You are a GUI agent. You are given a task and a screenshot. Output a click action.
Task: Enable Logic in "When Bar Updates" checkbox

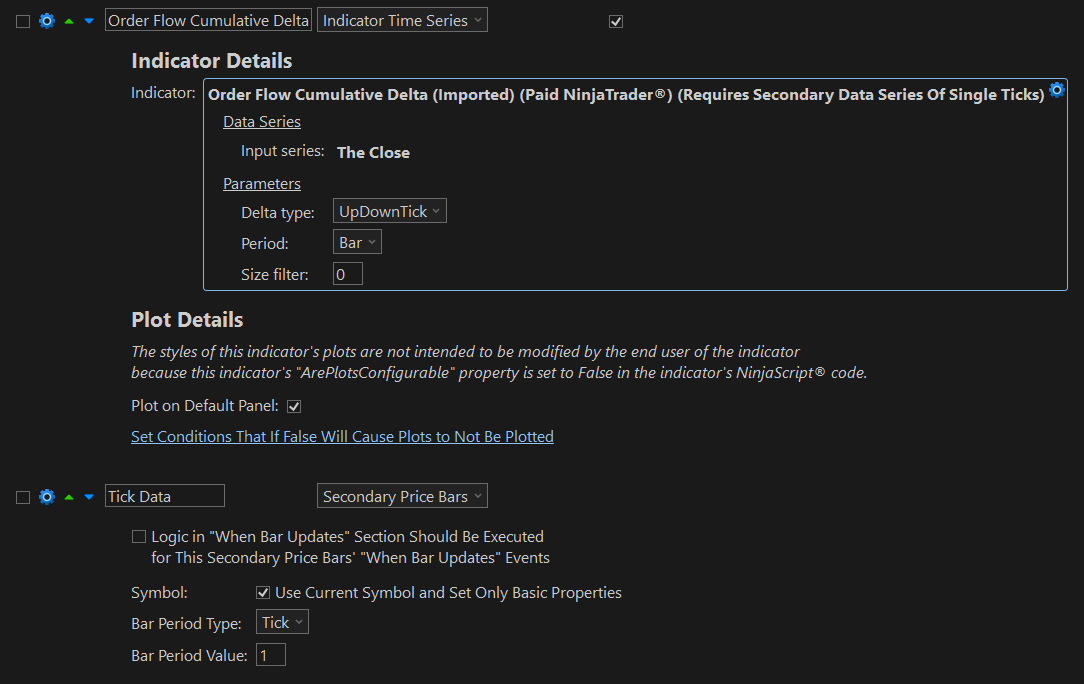coord(139,537)
